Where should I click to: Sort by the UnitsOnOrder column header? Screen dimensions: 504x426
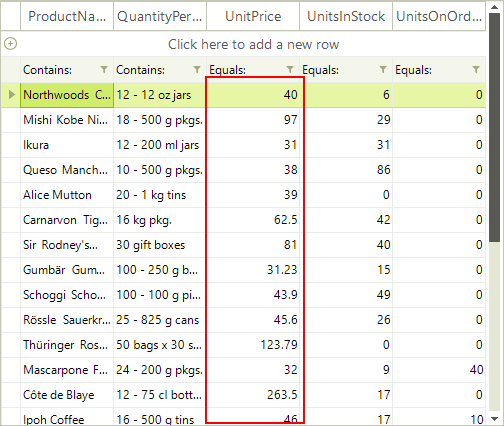tap(439, 16)
